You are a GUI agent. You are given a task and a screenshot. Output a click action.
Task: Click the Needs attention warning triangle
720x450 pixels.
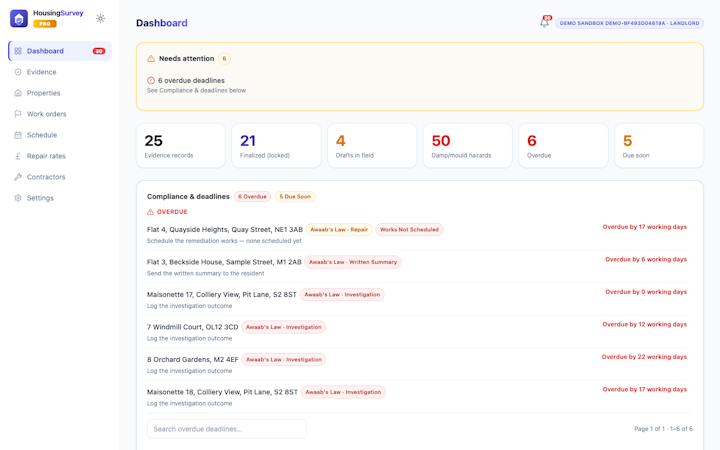[x=151, y=59]
